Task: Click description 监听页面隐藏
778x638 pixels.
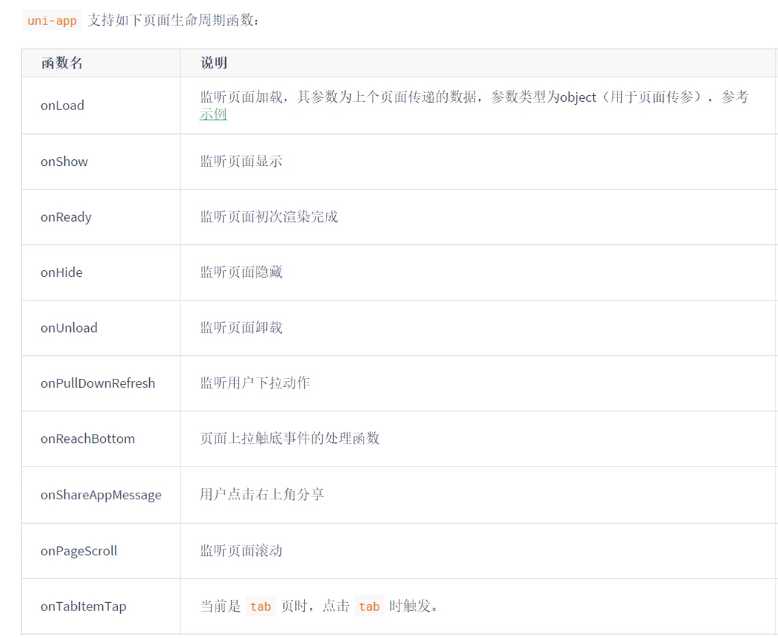Action: (x=241, y=272)
